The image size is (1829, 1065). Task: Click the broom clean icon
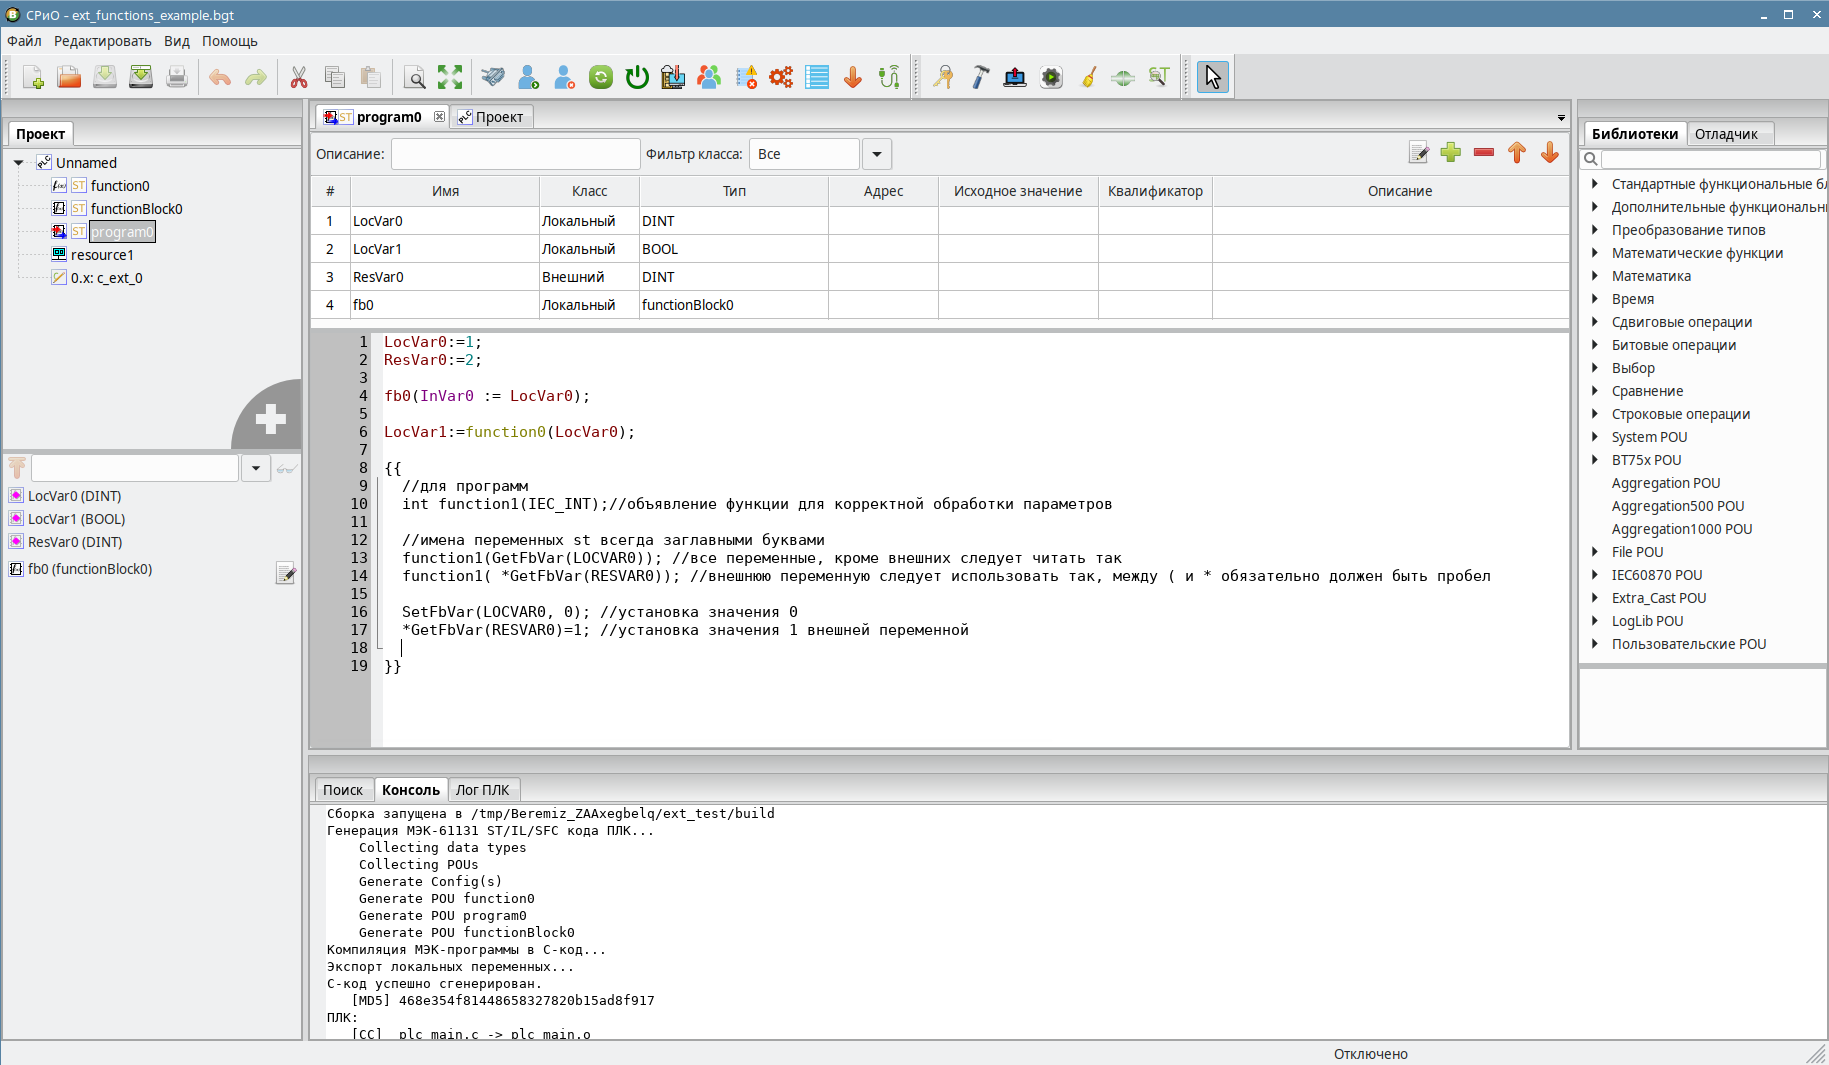(x=1088, y=77)
